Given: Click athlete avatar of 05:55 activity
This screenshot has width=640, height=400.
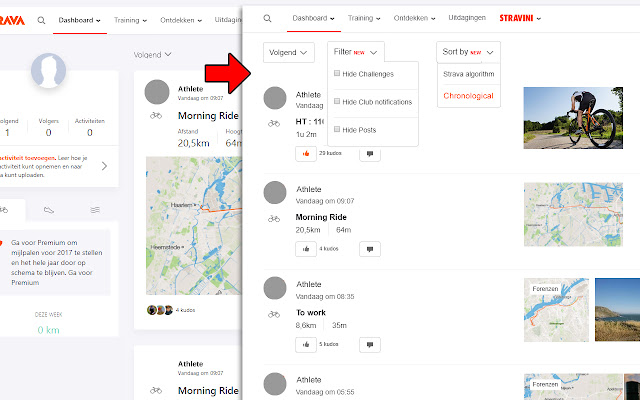Looking at the screenshot, I should tap(275, 384).
